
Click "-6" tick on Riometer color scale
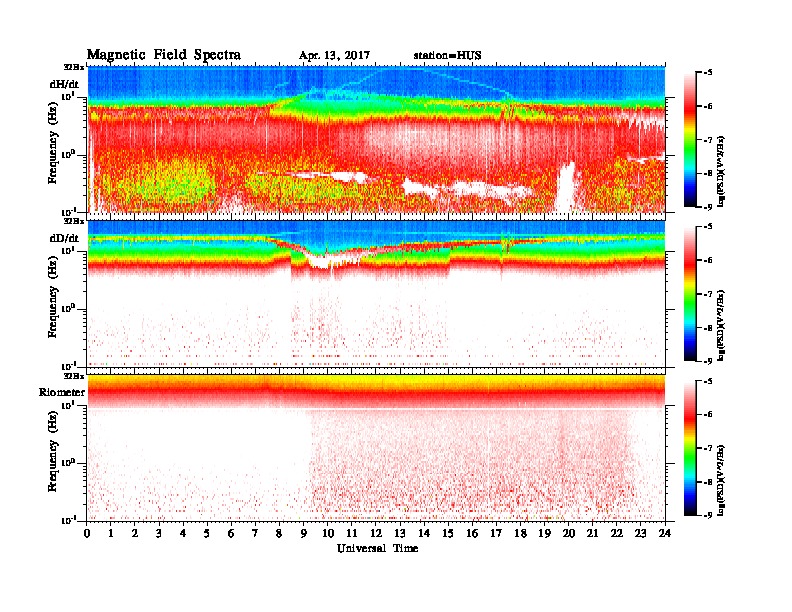click(x=708, y=415)
